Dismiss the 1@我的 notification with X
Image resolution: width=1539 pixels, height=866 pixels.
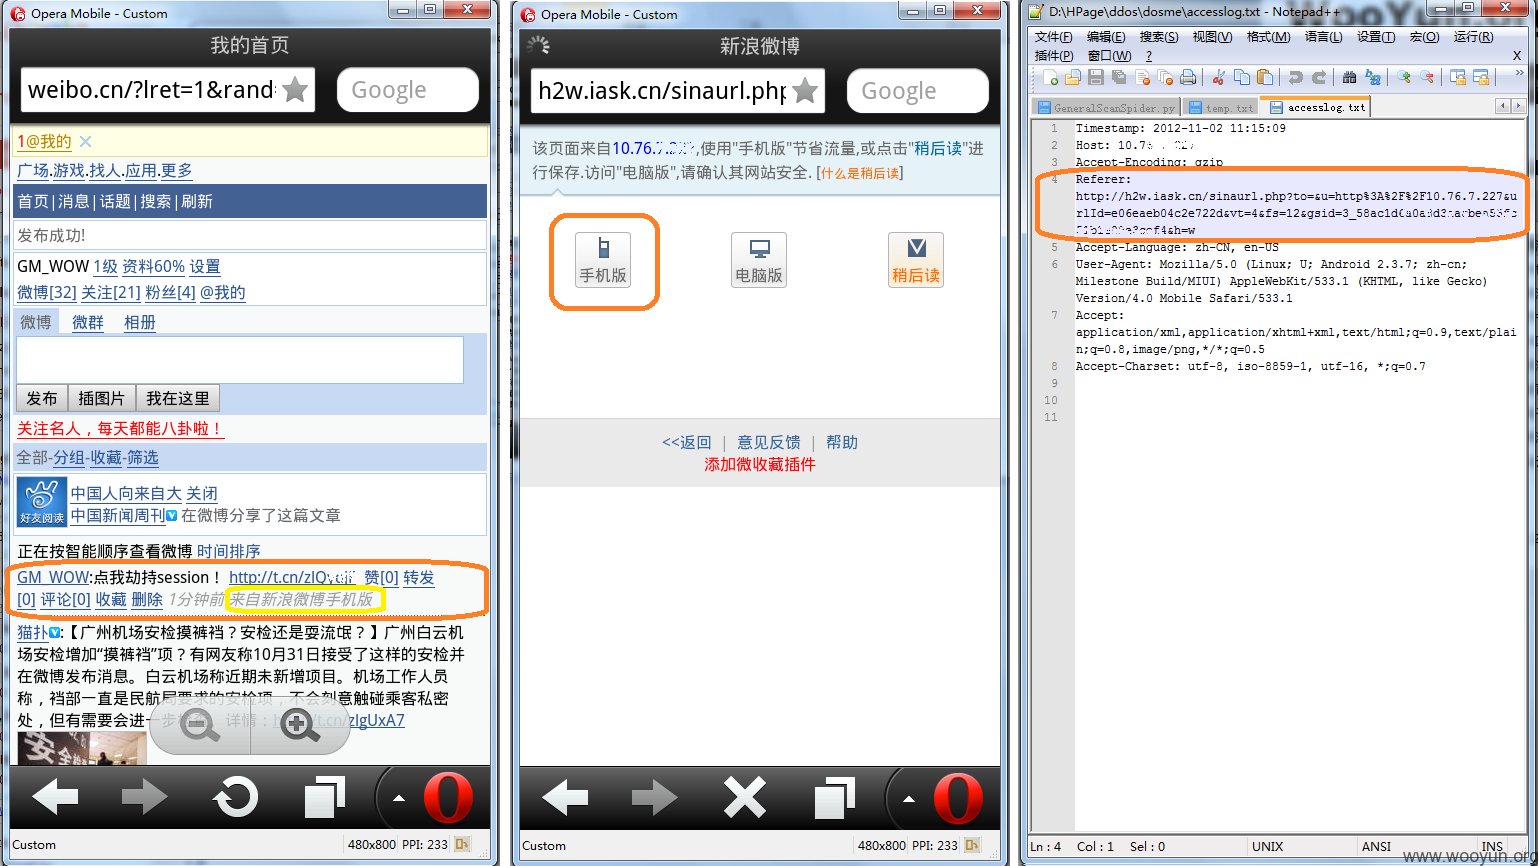point(85,142)
